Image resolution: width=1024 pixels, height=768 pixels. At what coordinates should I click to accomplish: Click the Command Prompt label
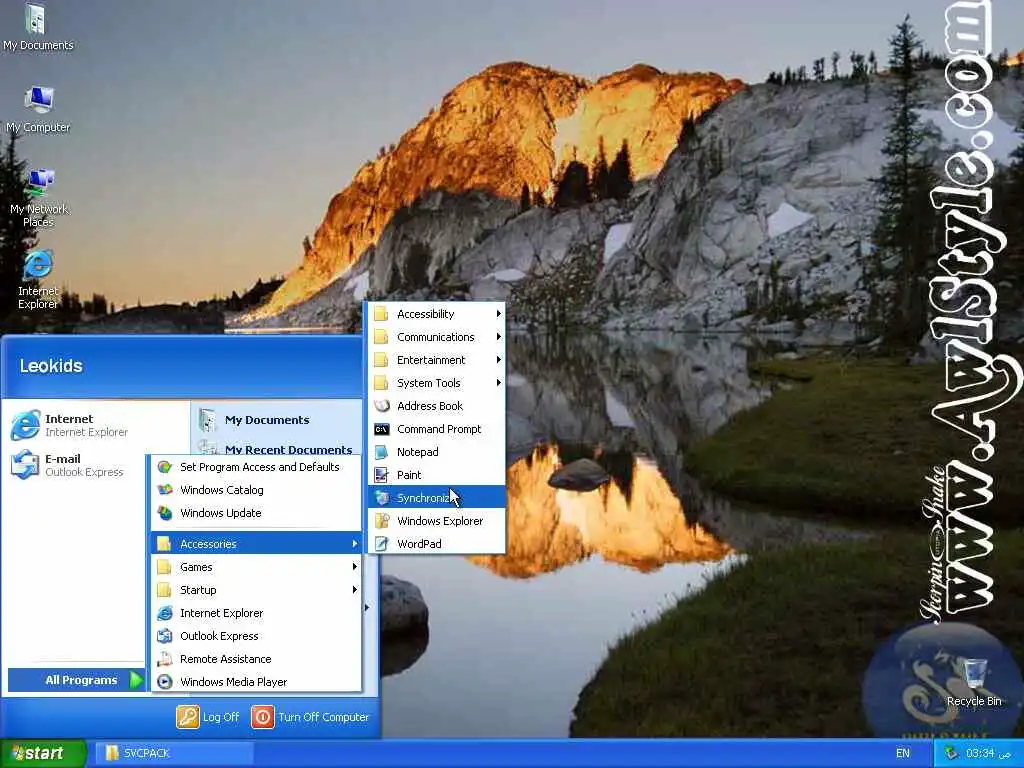click(439, 429)
